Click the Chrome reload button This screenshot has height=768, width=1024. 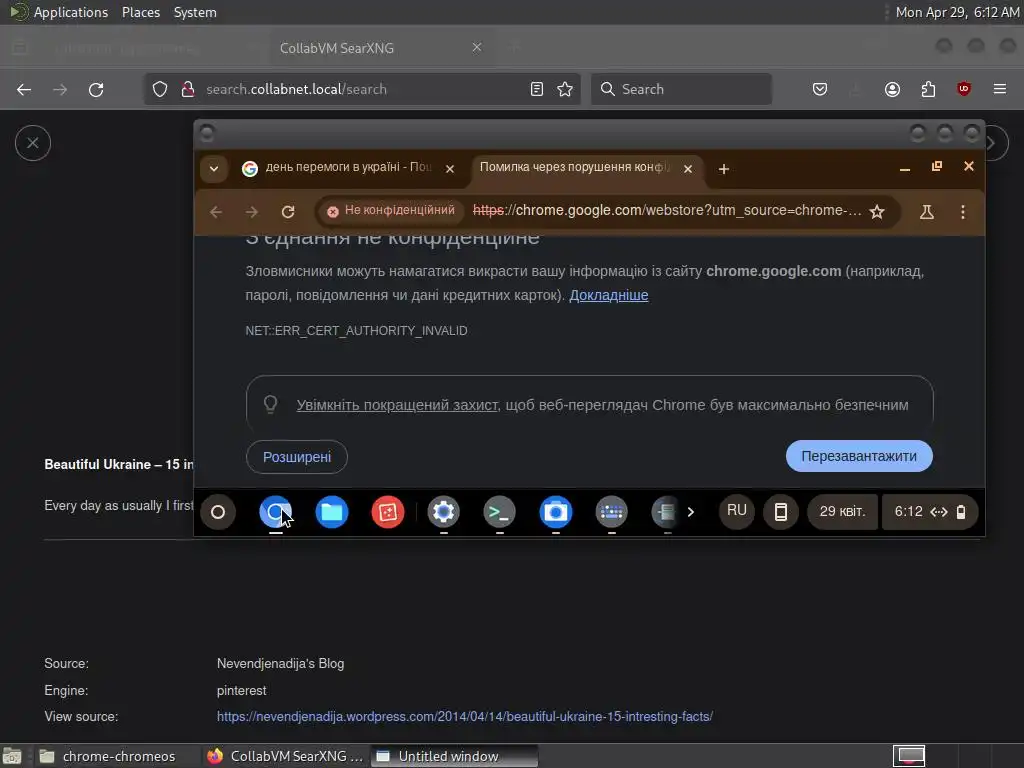[x=288, y=212]
